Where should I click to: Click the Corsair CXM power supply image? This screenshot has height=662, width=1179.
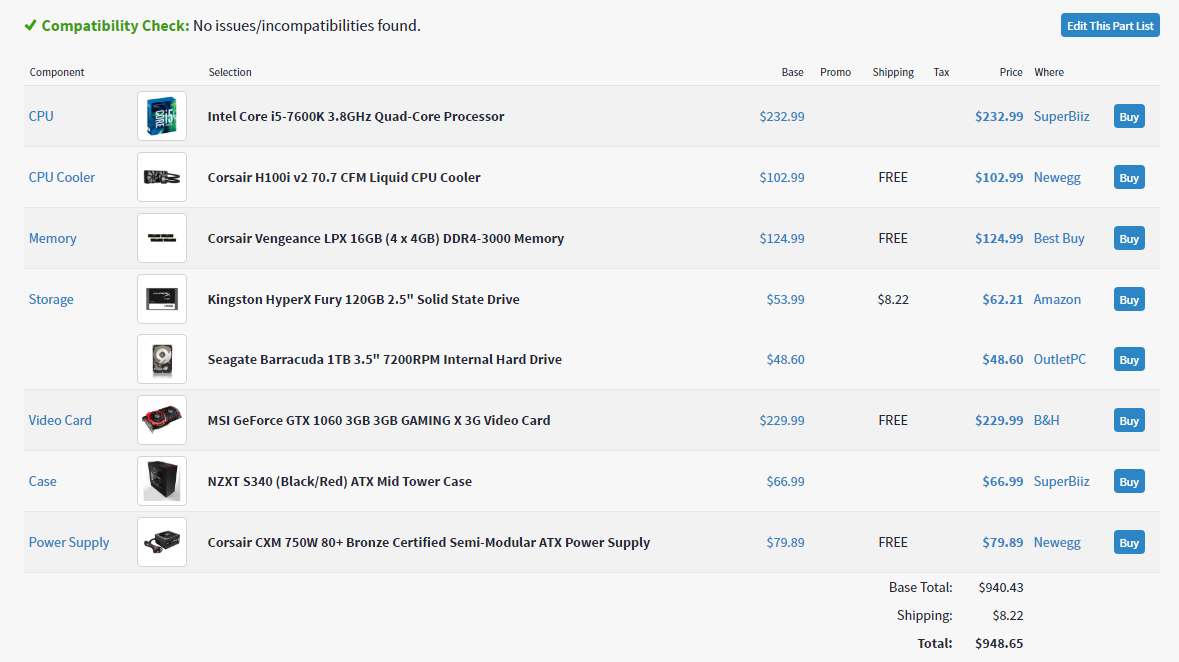(x=162, y=543)
